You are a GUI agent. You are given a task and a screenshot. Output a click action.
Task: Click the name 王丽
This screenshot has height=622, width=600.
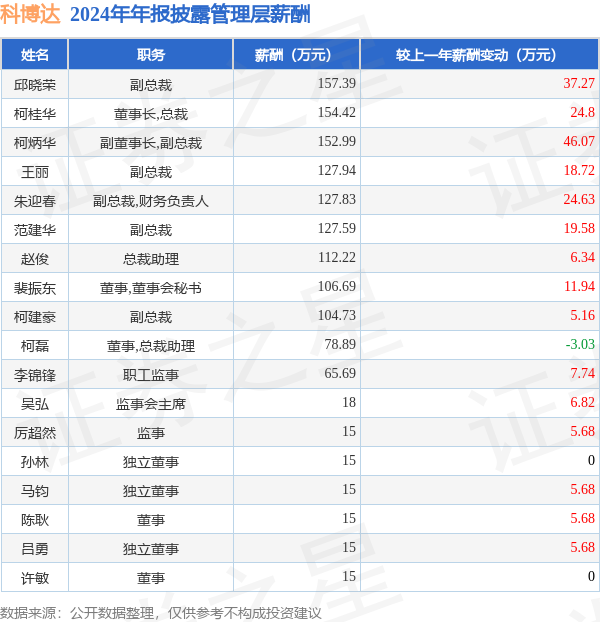[x=35, y=172]
